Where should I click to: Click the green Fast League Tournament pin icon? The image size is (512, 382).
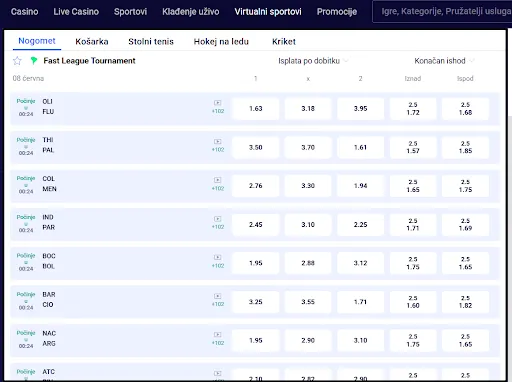(34, 61)
